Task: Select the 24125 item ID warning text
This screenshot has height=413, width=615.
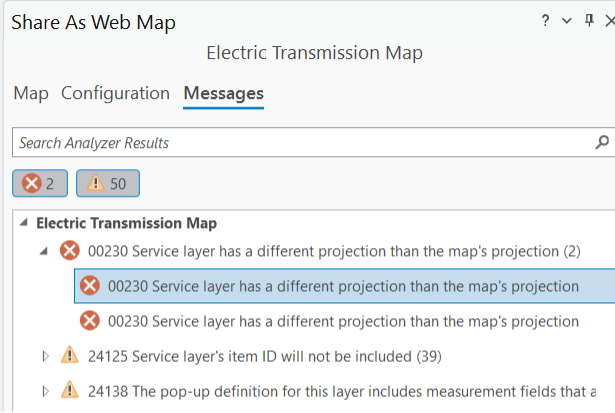Action: coord(264,356)
